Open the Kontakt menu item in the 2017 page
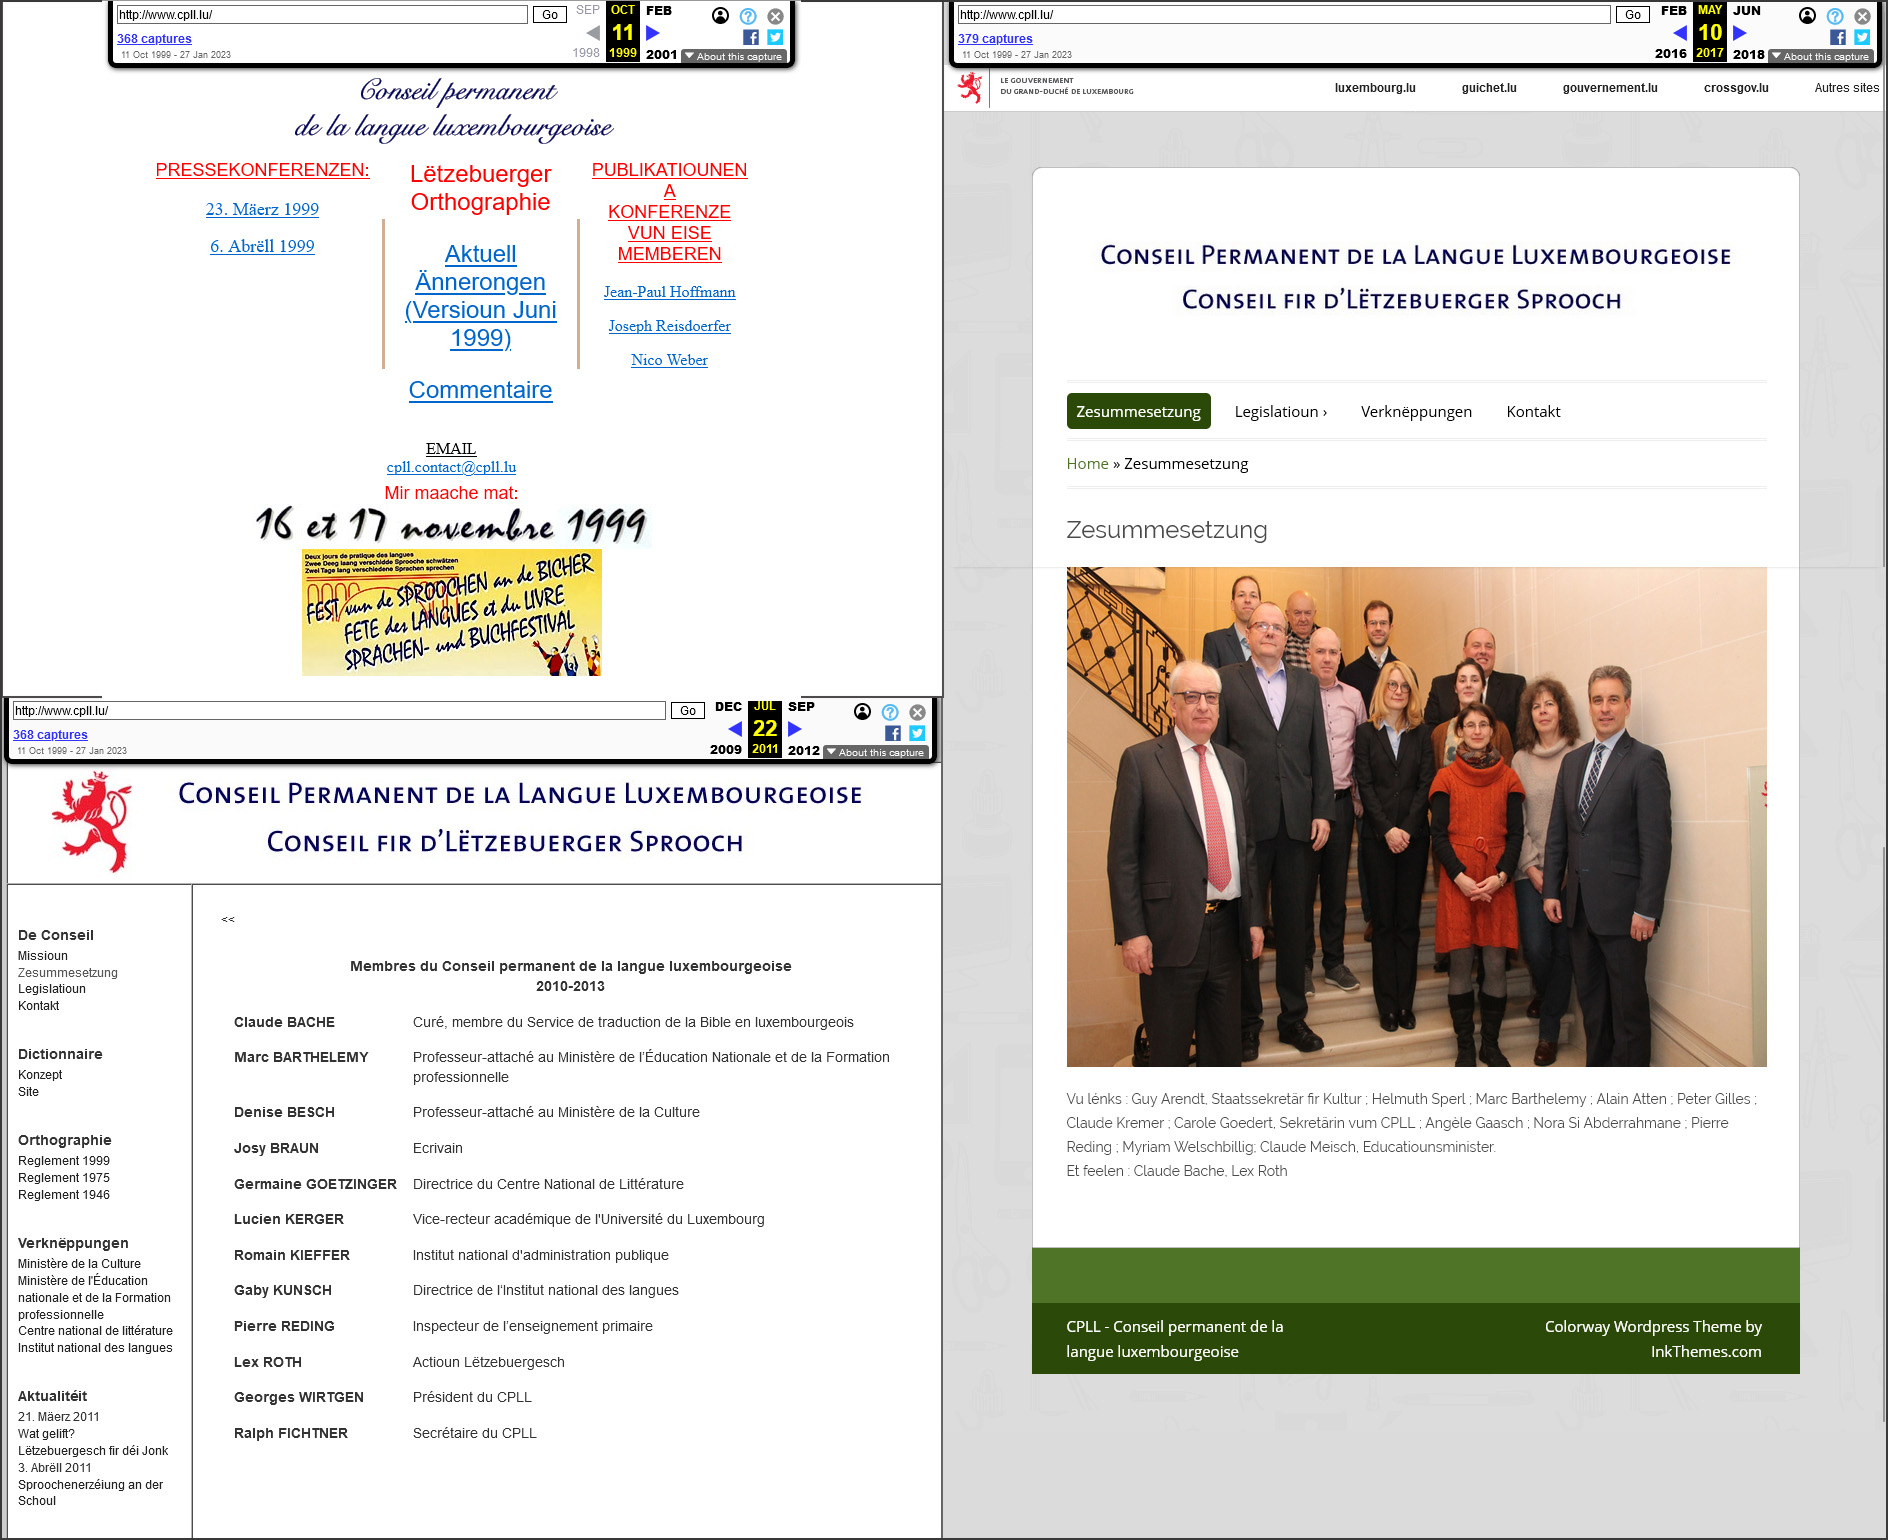This screenshot has height=1540, width=1888. click(1533, 412)
